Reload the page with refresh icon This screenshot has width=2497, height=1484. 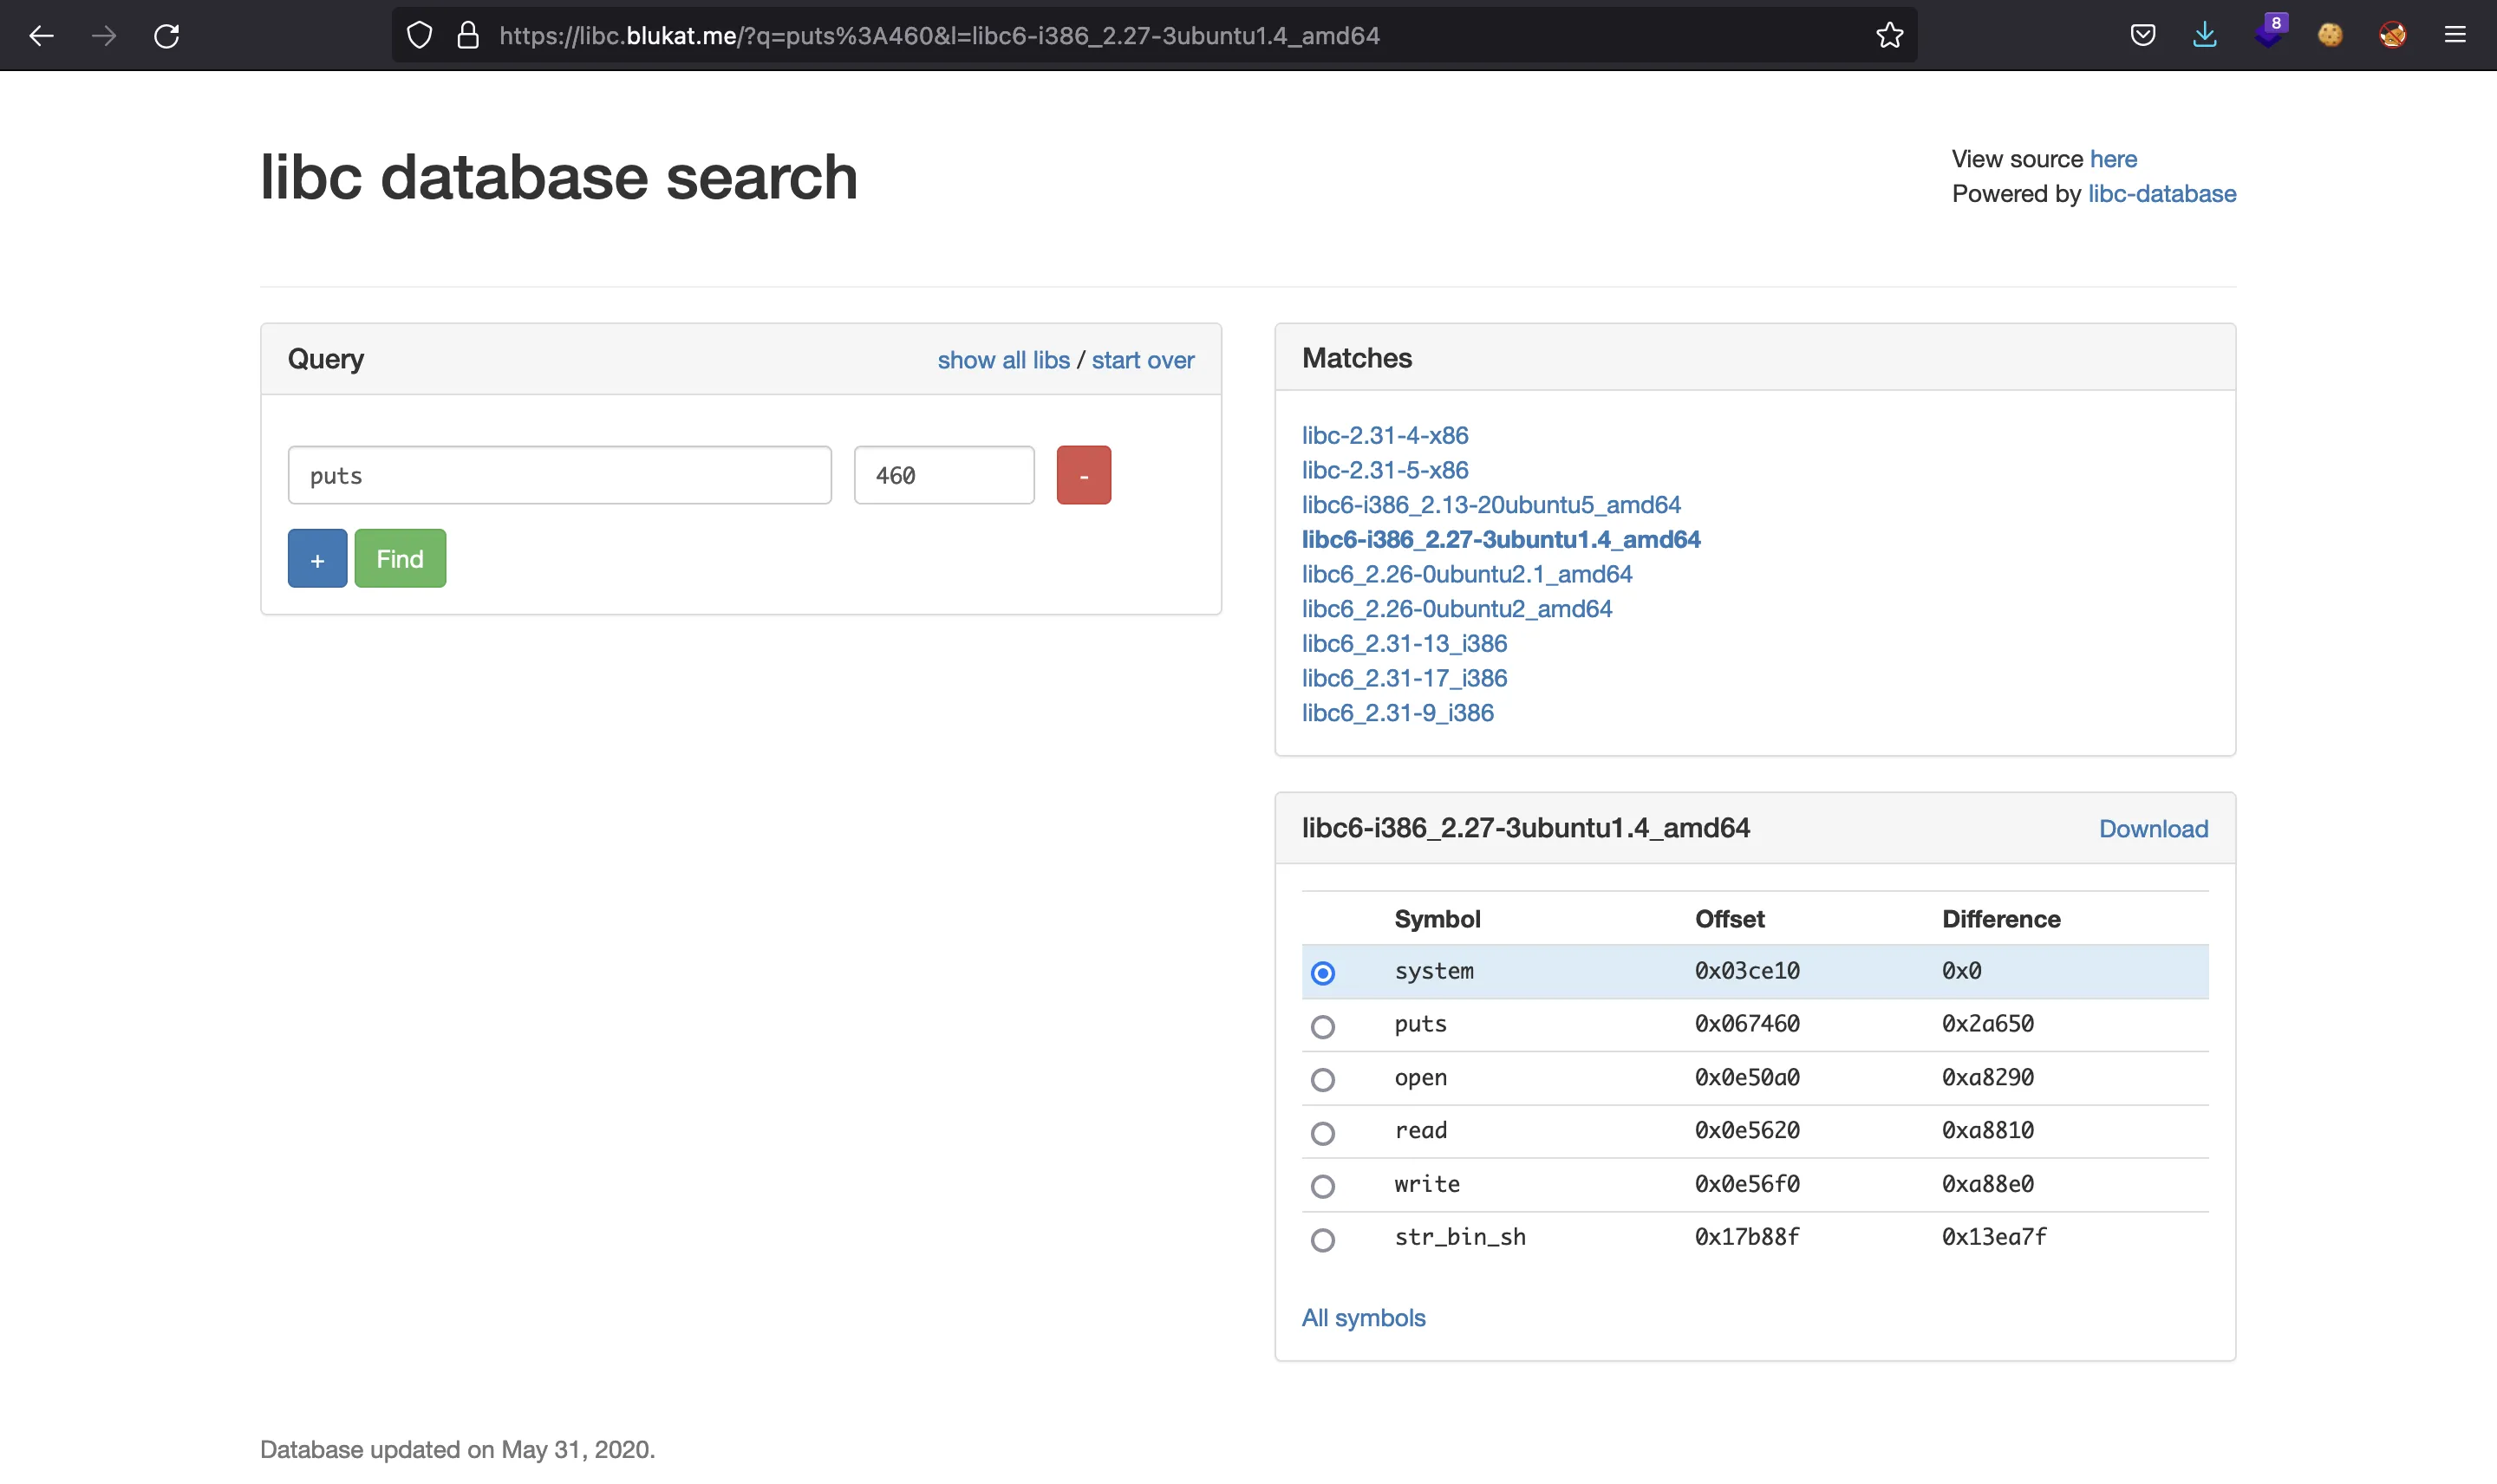167,36
